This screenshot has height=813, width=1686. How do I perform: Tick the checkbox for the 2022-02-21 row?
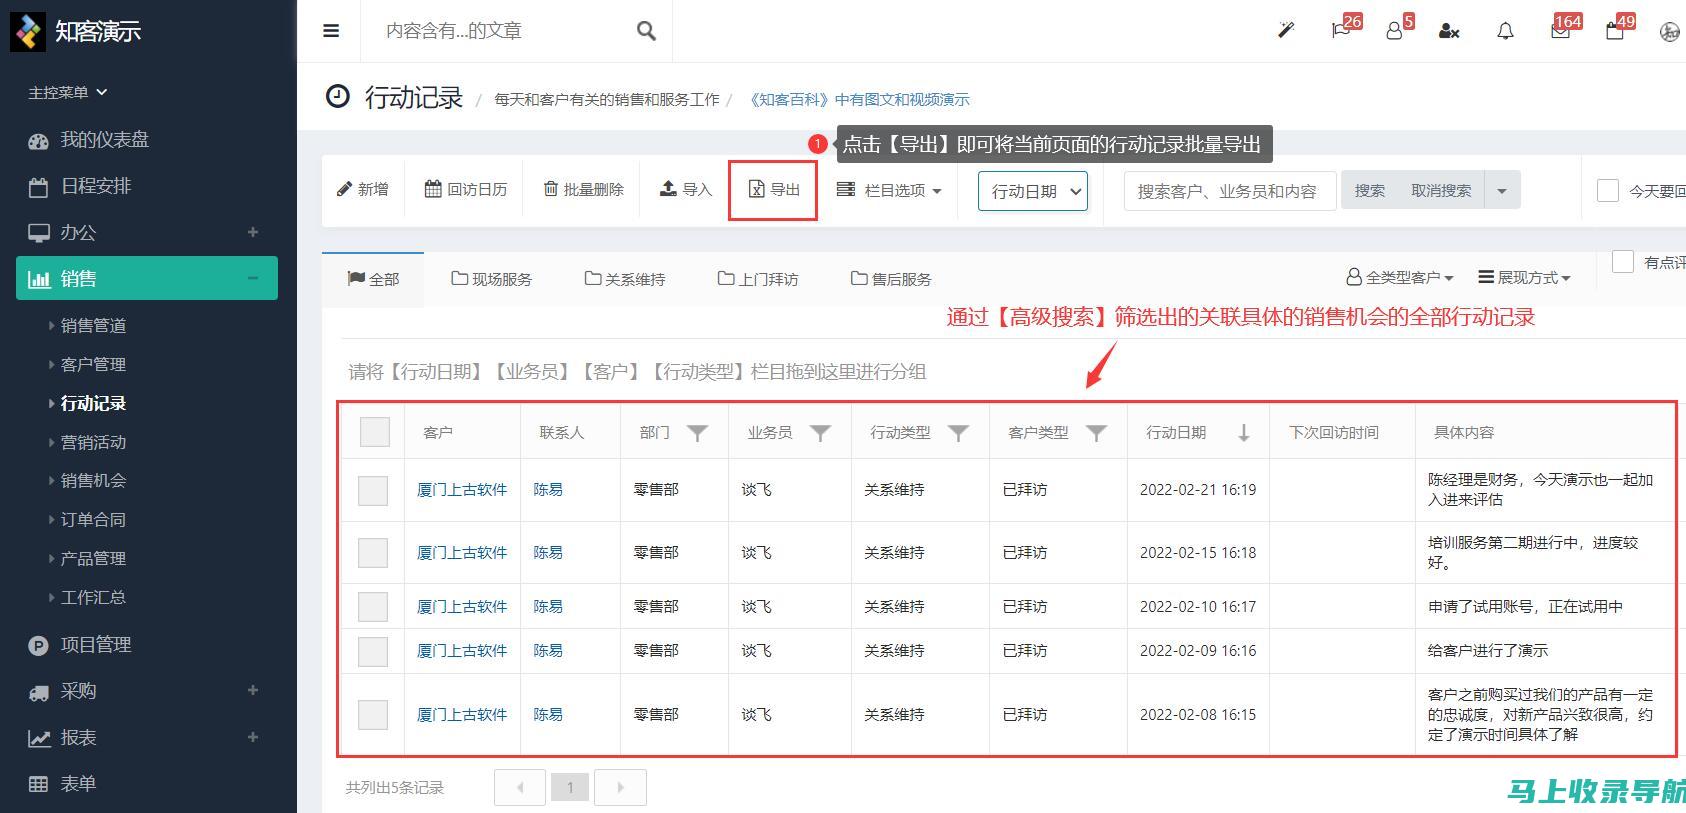tap(373, 490)
